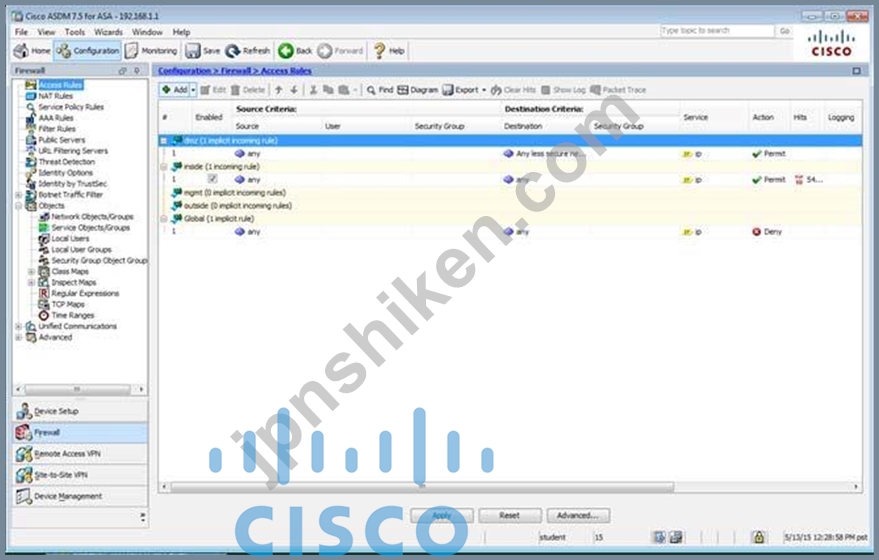
Task: Open the Window menu
Action: [147, 32]
